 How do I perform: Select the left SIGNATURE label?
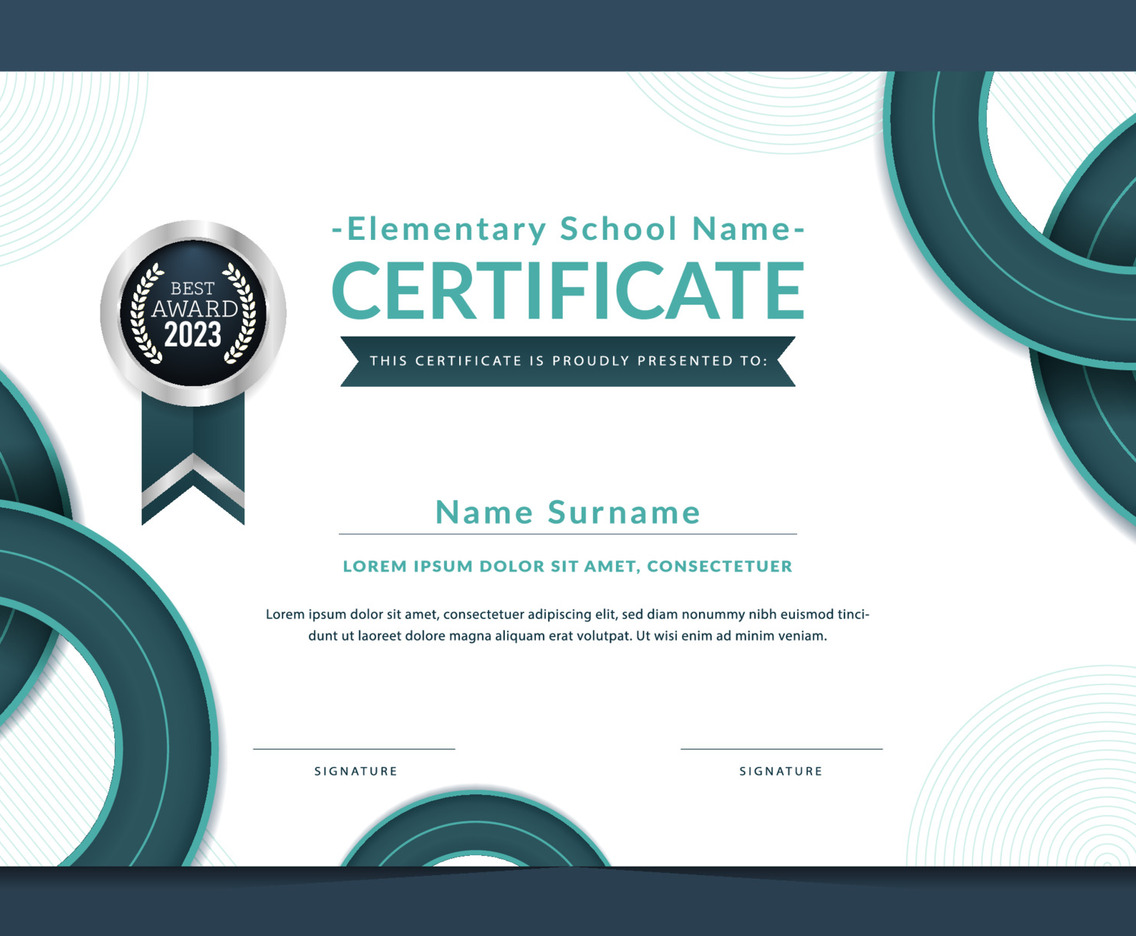(x=356, y=771)
